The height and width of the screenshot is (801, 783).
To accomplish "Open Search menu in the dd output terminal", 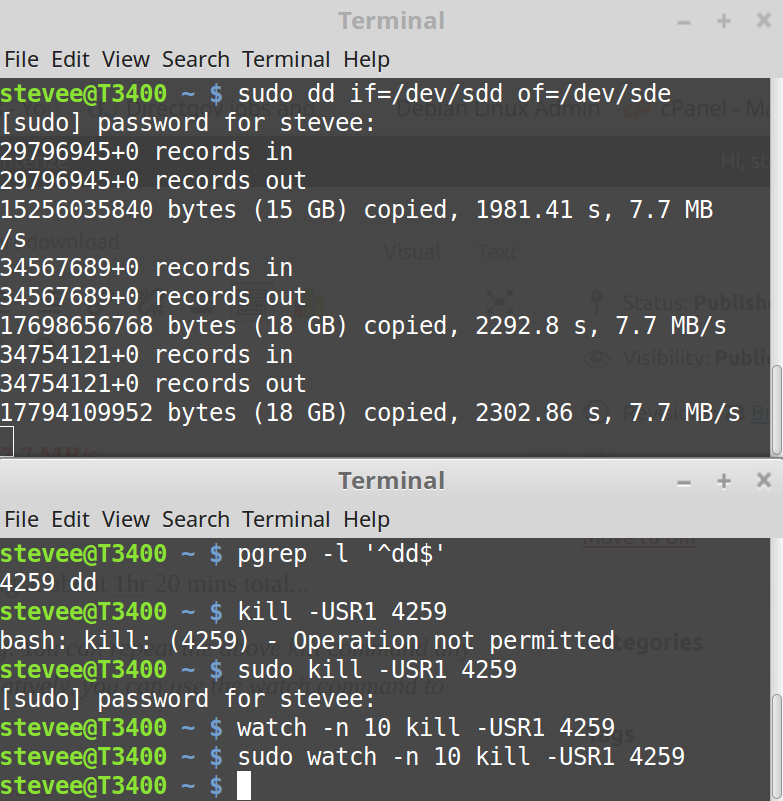I will pyautogui.click(x=196, y=59).
